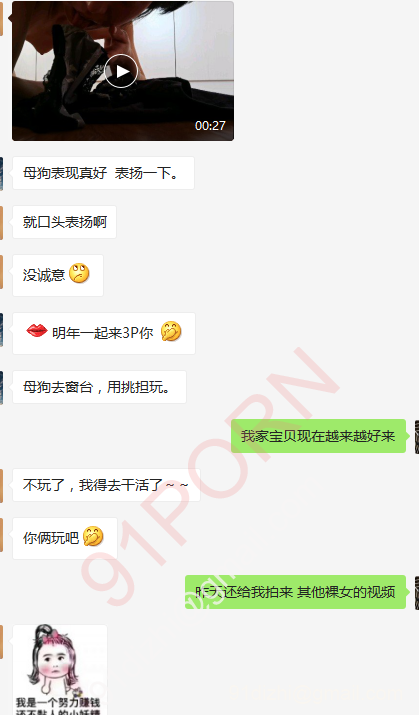Click the red lips emoji
The width and height of the screenshot is (419, 715).
pyautogui.click(x=36, y=330)
